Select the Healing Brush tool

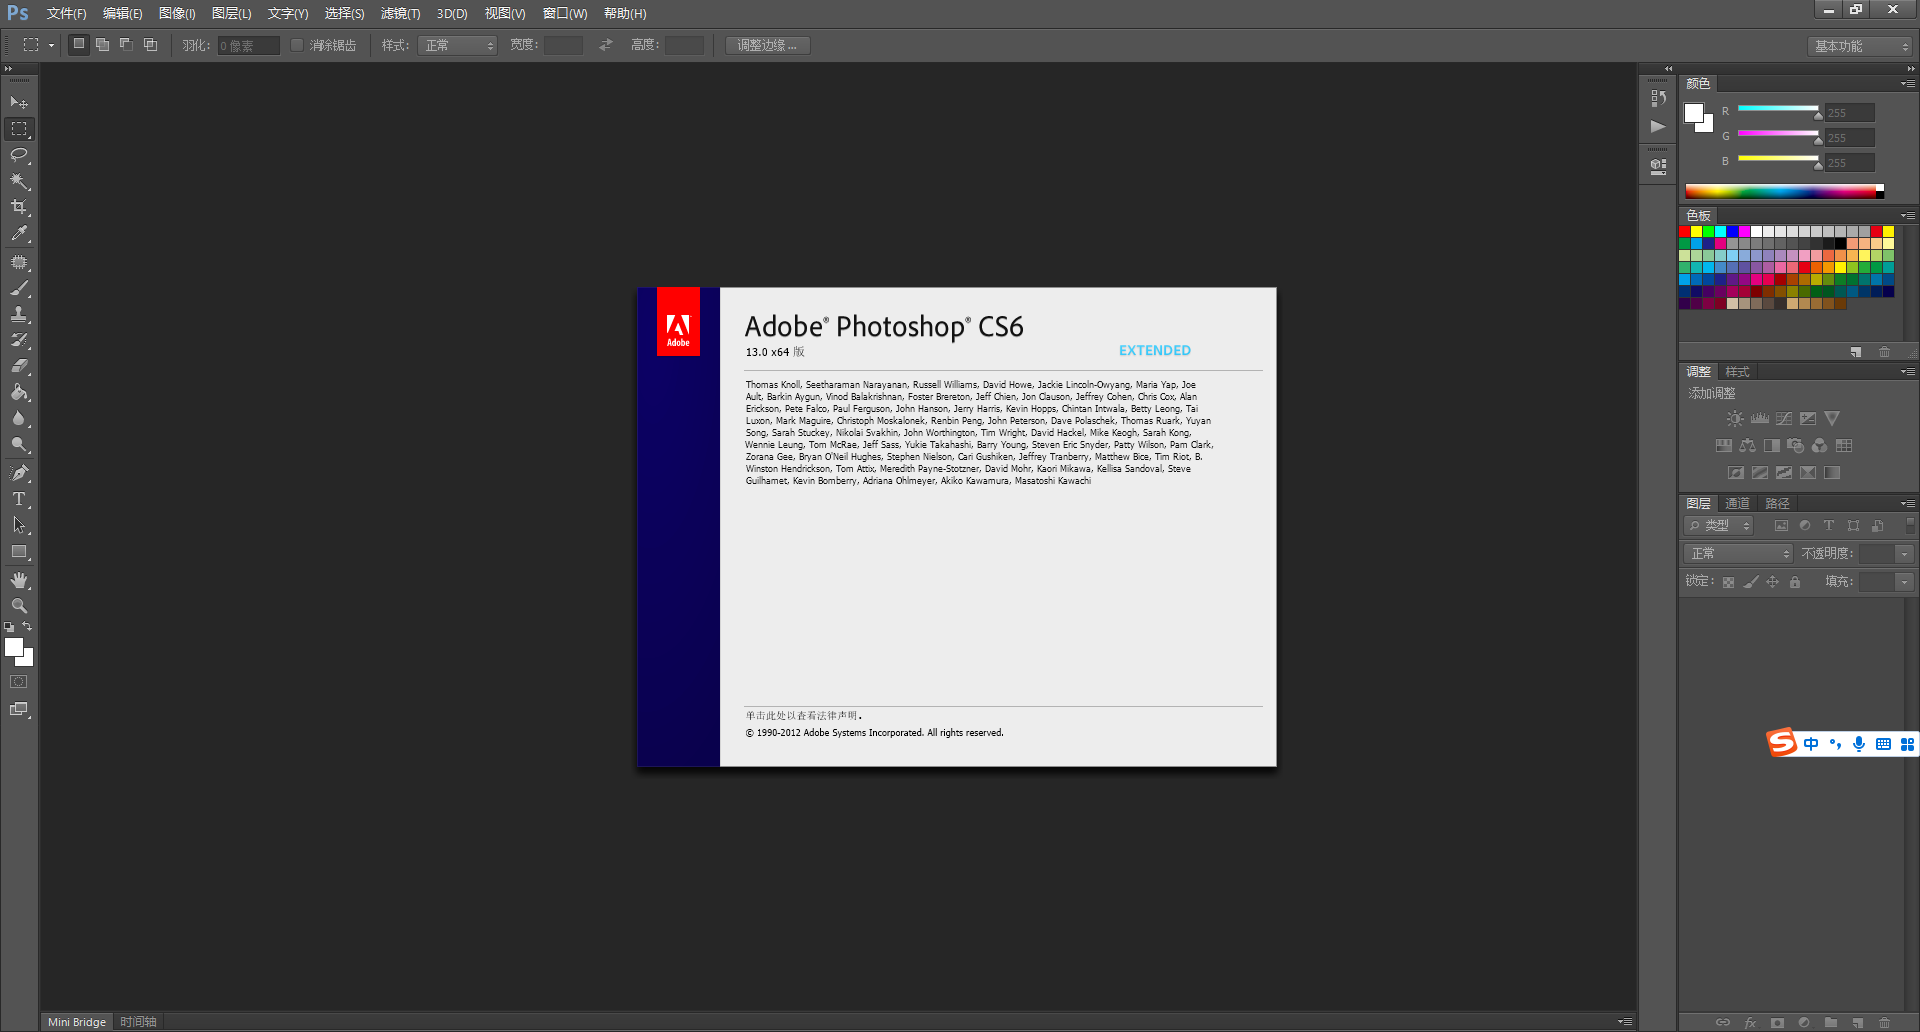click(19, 262)
